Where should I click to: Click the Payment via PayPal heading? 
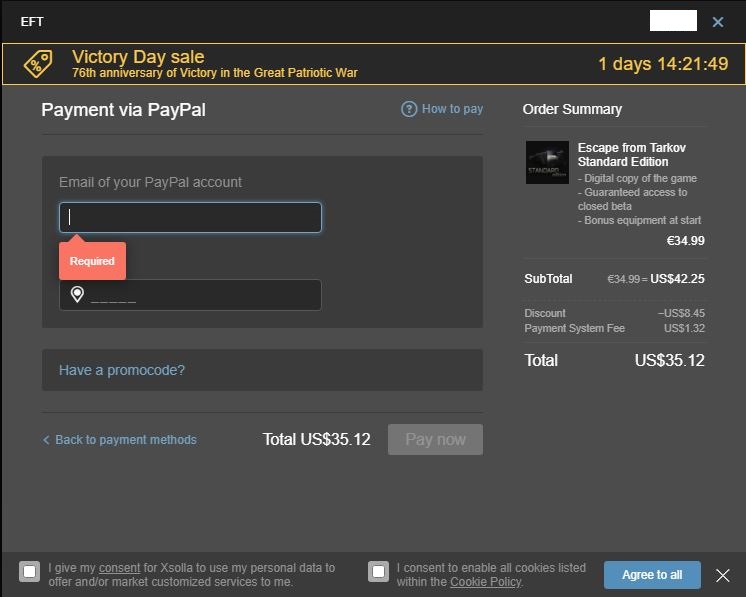tap(124, 110)
